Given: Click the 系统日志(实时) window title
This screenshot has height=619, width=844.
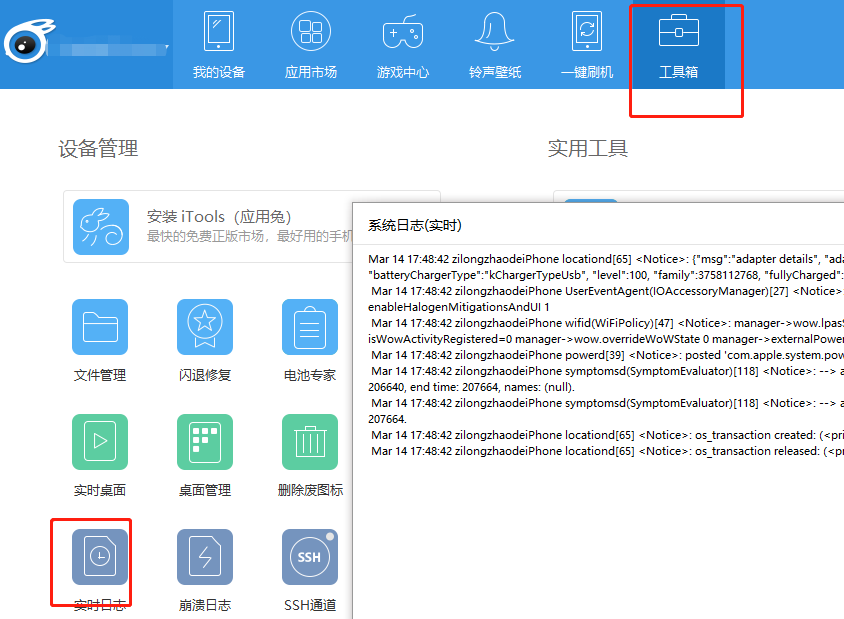Looking at the screenshot, I should 415,225.
